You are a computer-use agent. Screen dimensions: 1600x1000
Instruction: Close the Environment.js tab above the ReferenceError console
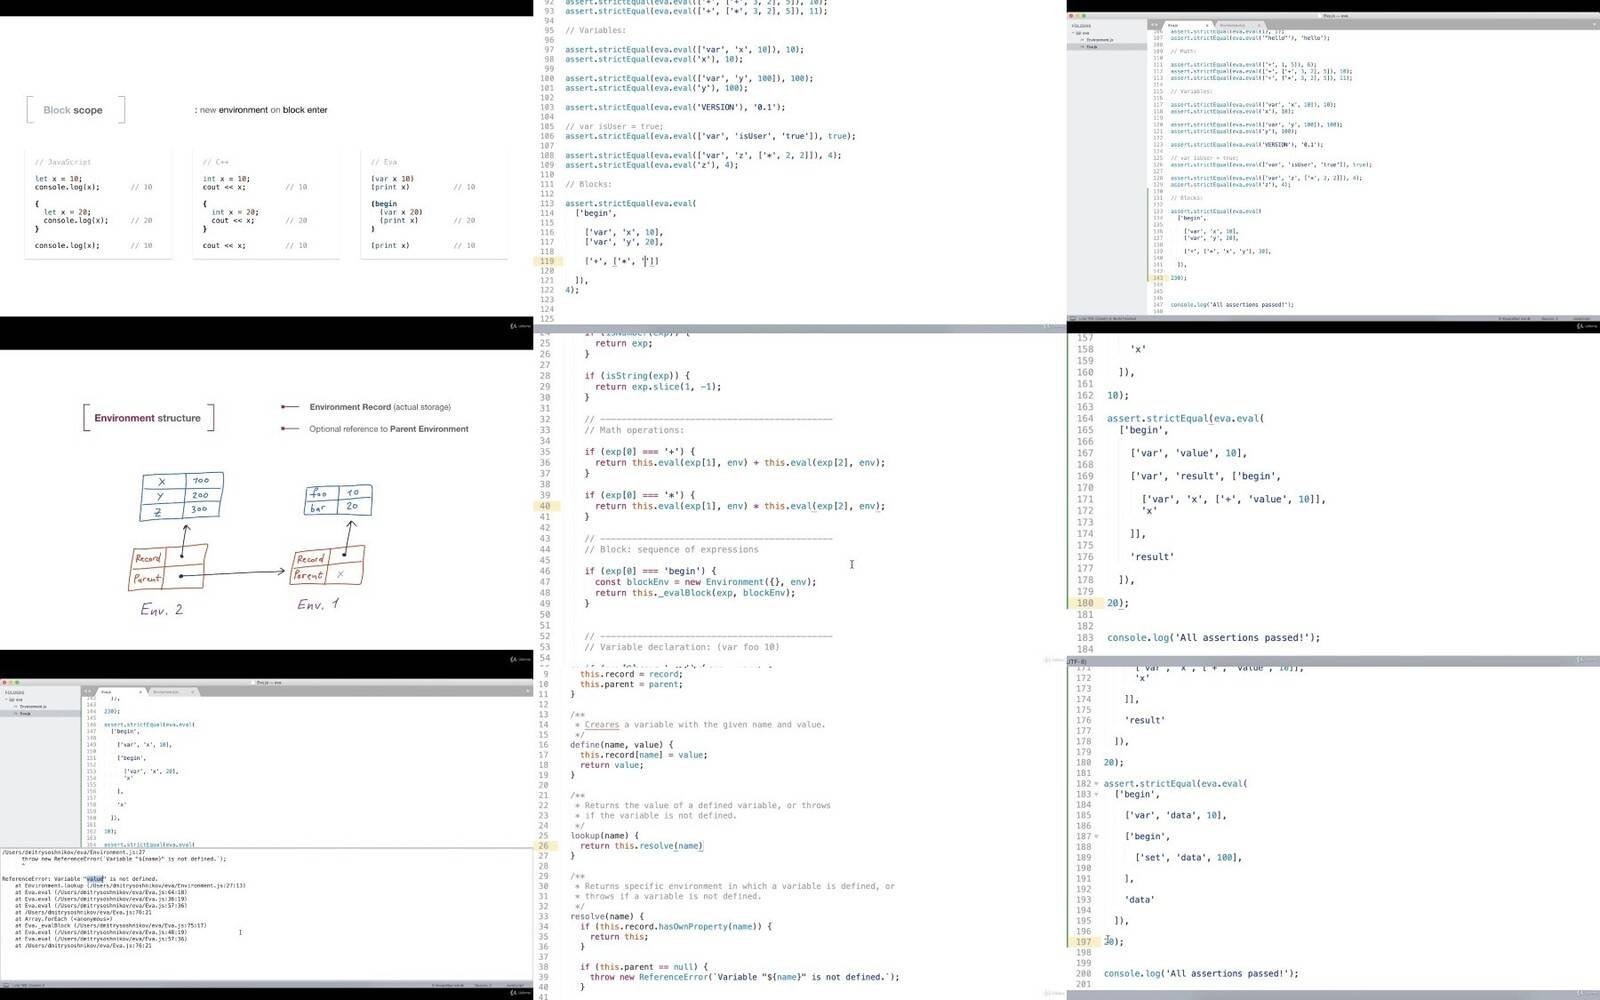194,691
